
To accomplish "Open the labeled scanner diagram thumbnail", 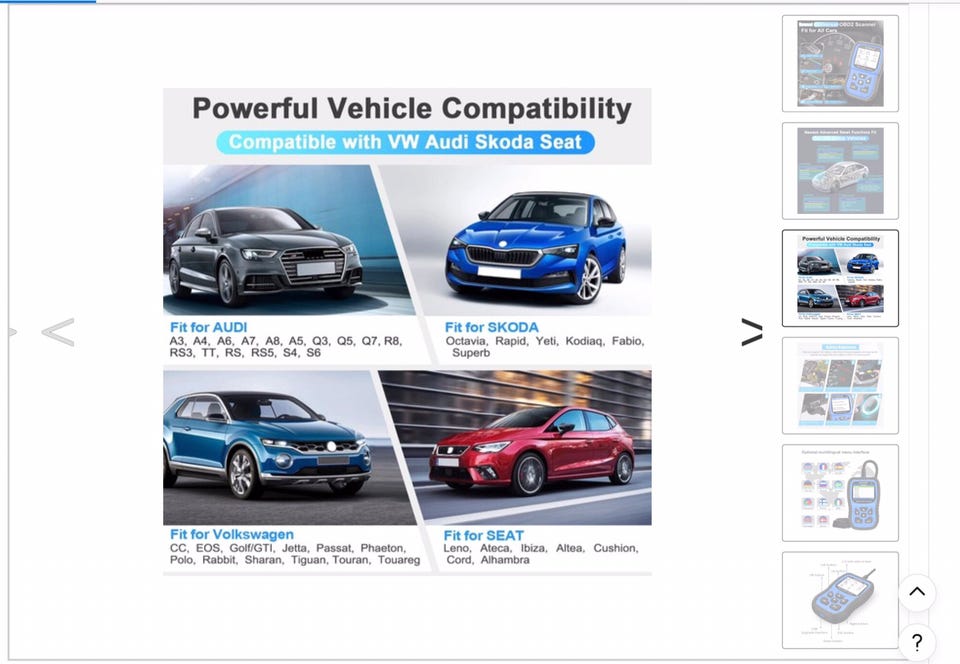I will (840, 600).
